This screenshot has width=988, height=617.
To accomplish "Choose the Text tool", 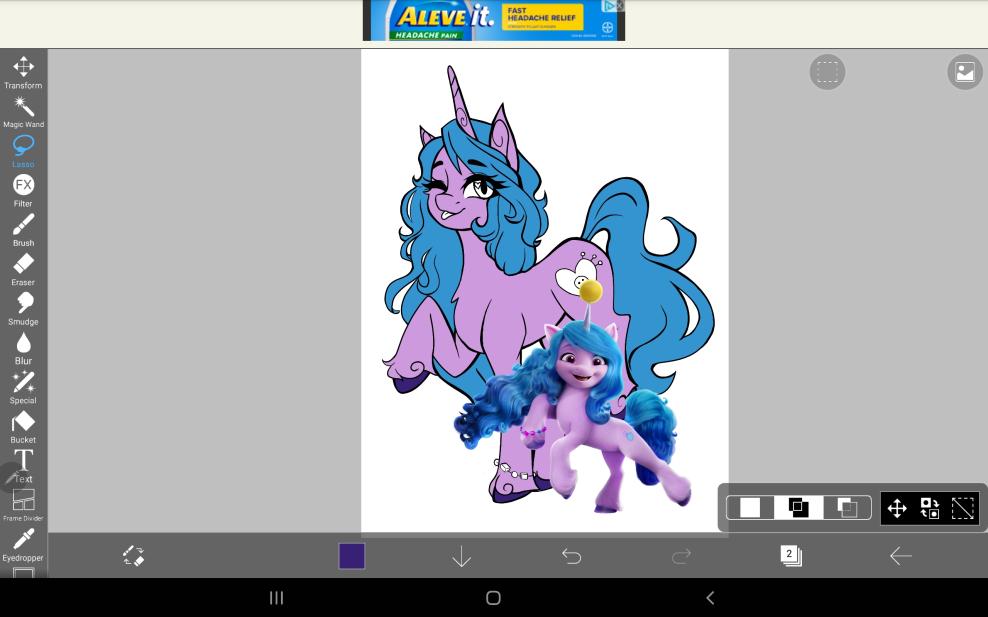I will (x=23, y=466).
